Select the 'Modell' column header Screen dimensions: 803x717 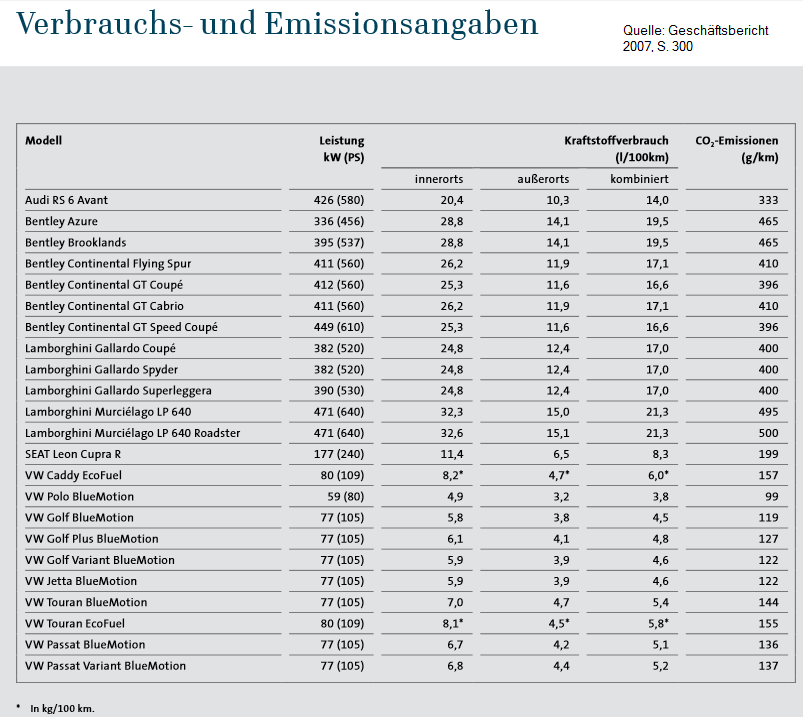(x=44, y=140)
